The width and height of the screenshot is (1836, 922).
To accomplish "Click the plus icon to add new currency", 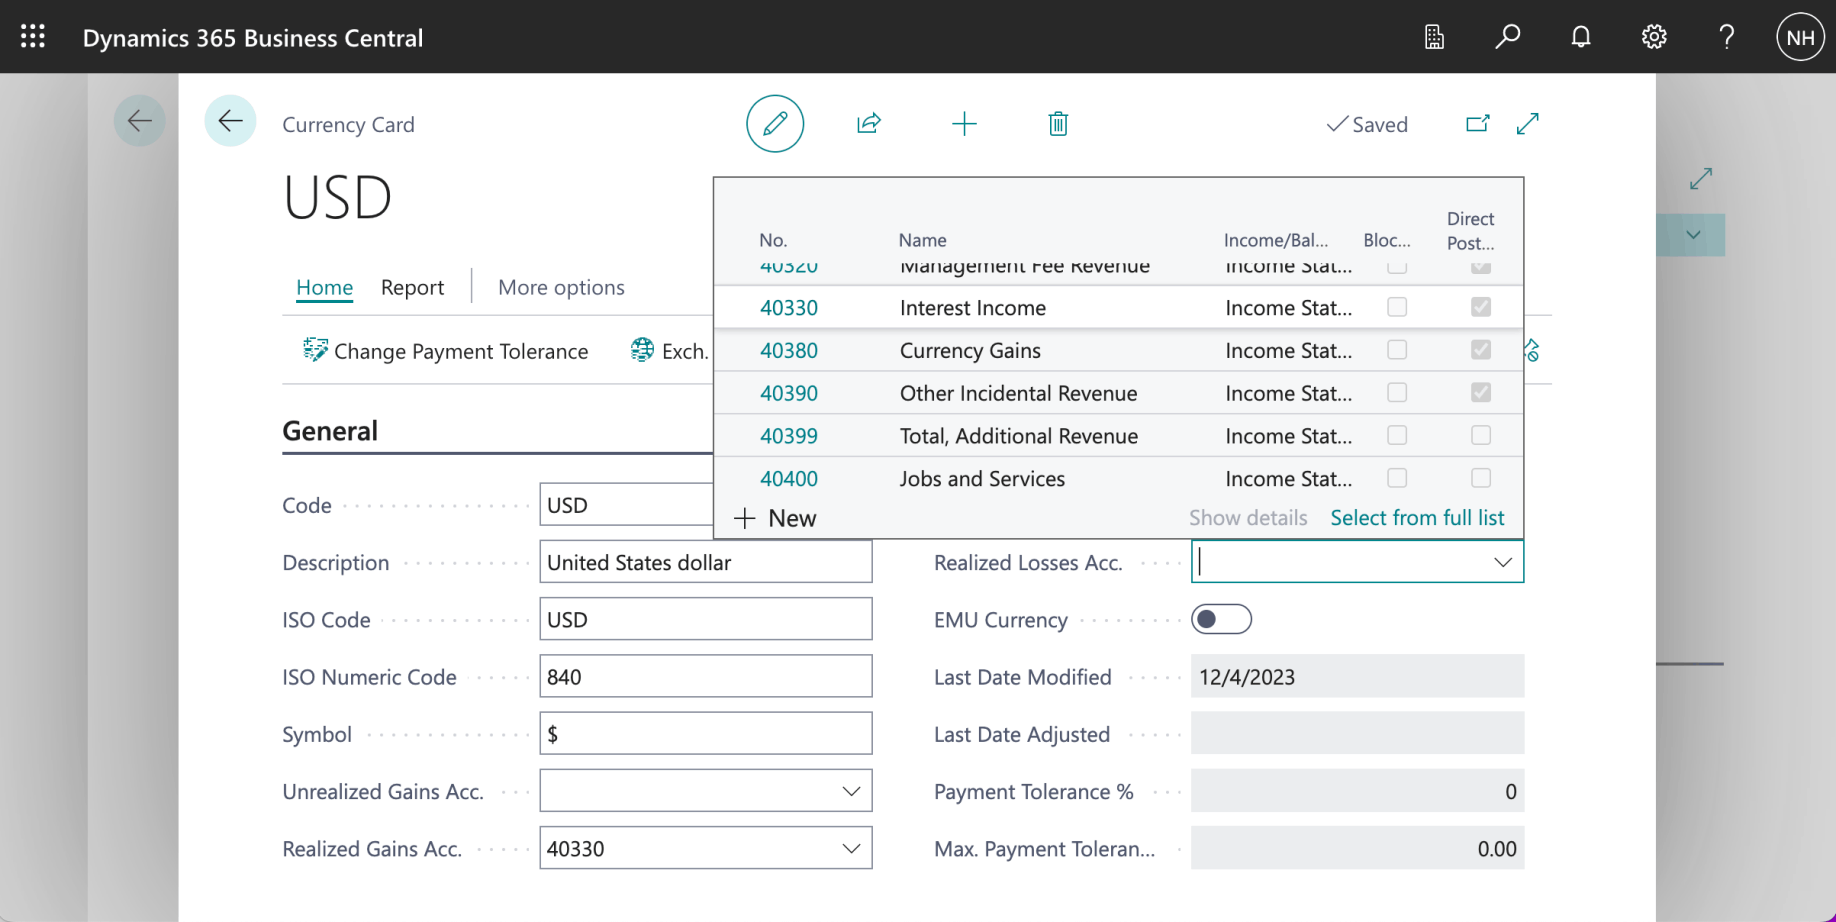I will tap(964, 124).
